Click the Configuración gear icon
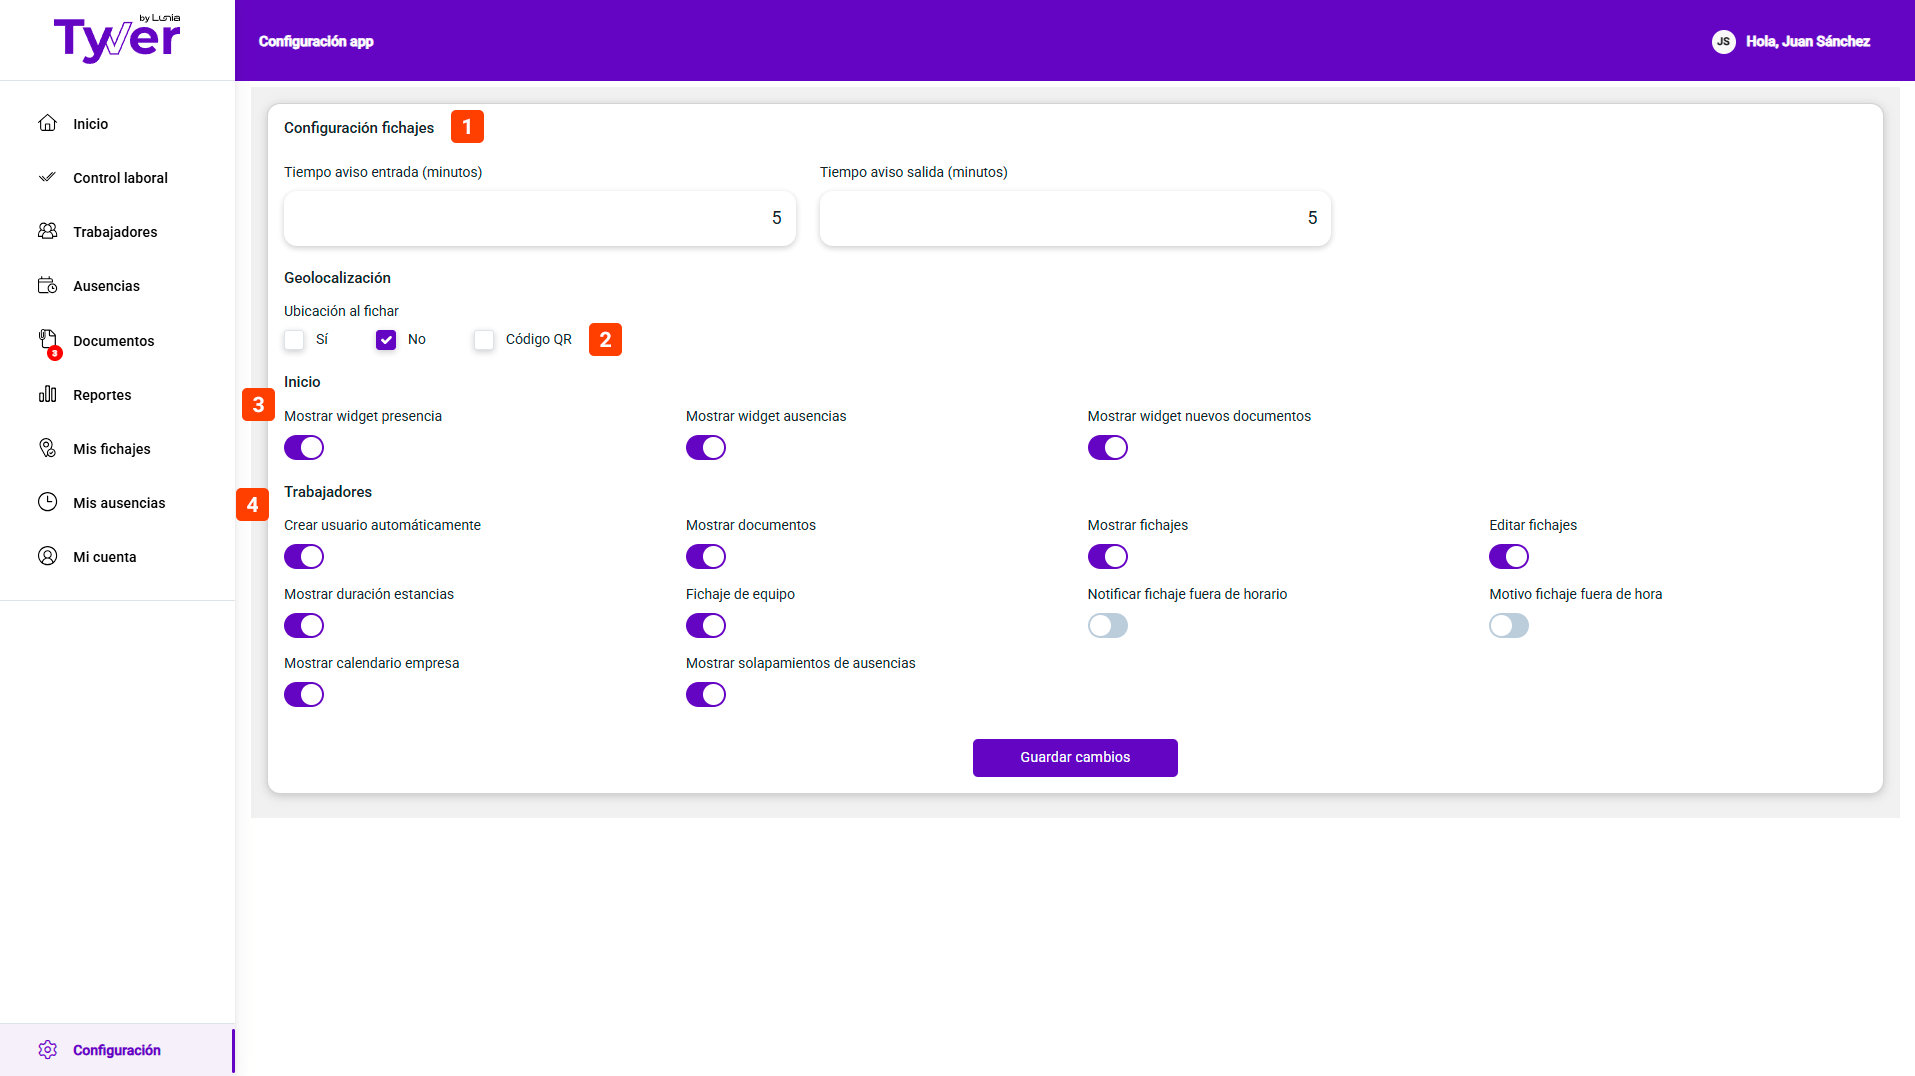Screen dimensions: 1915x1076 coord(47,1049)
